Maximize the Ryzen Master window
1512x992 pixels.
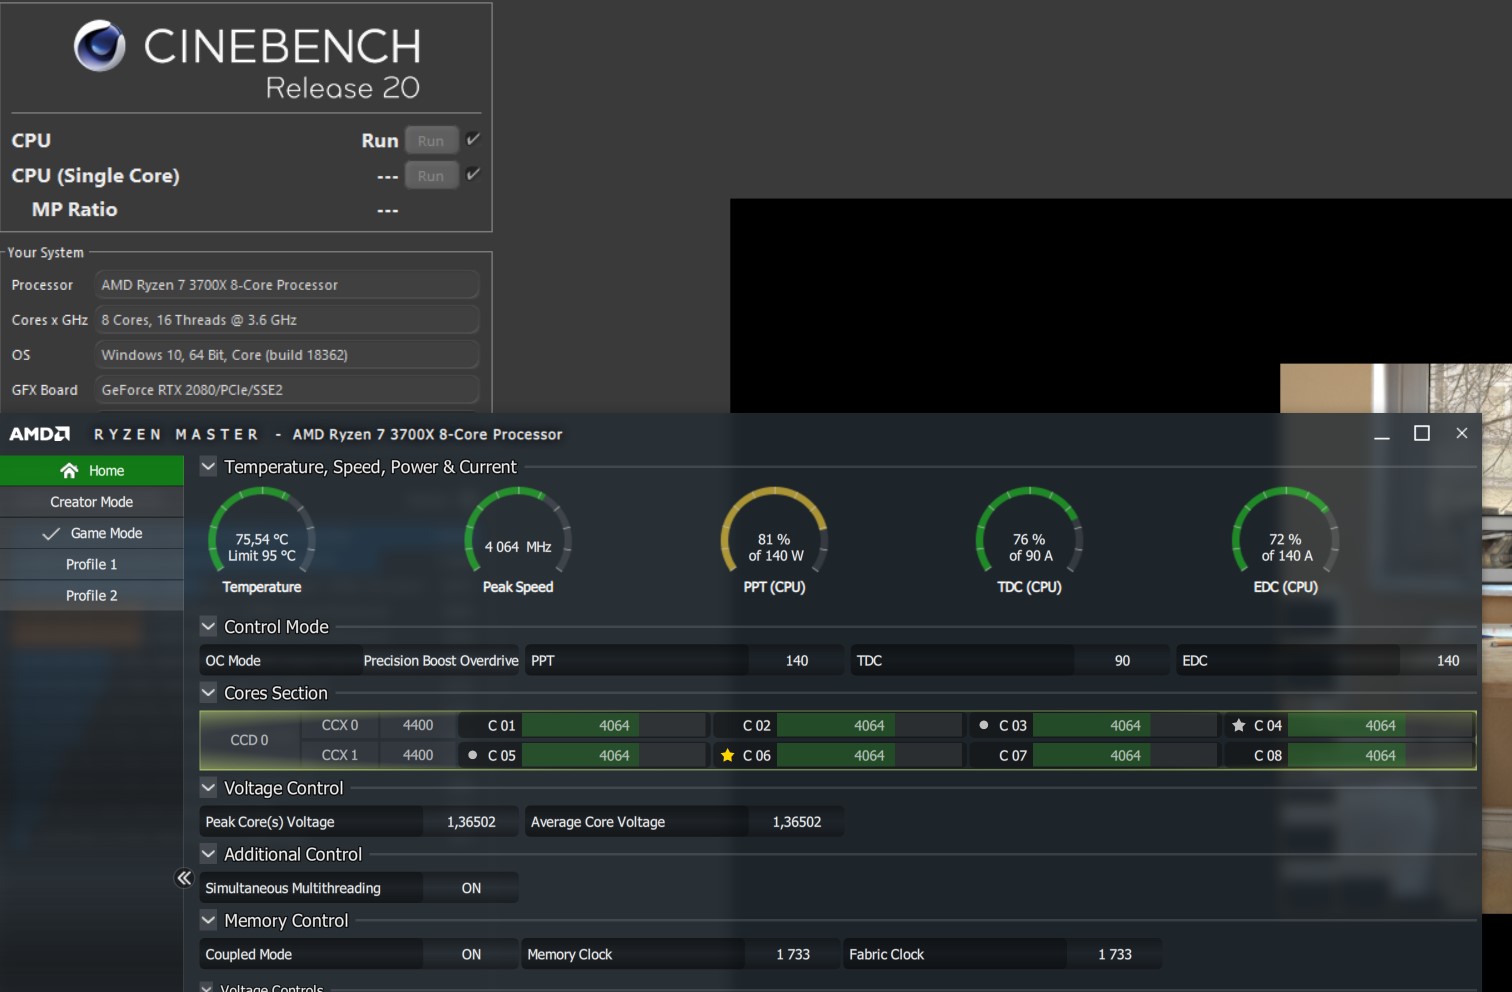[1422, 433]
